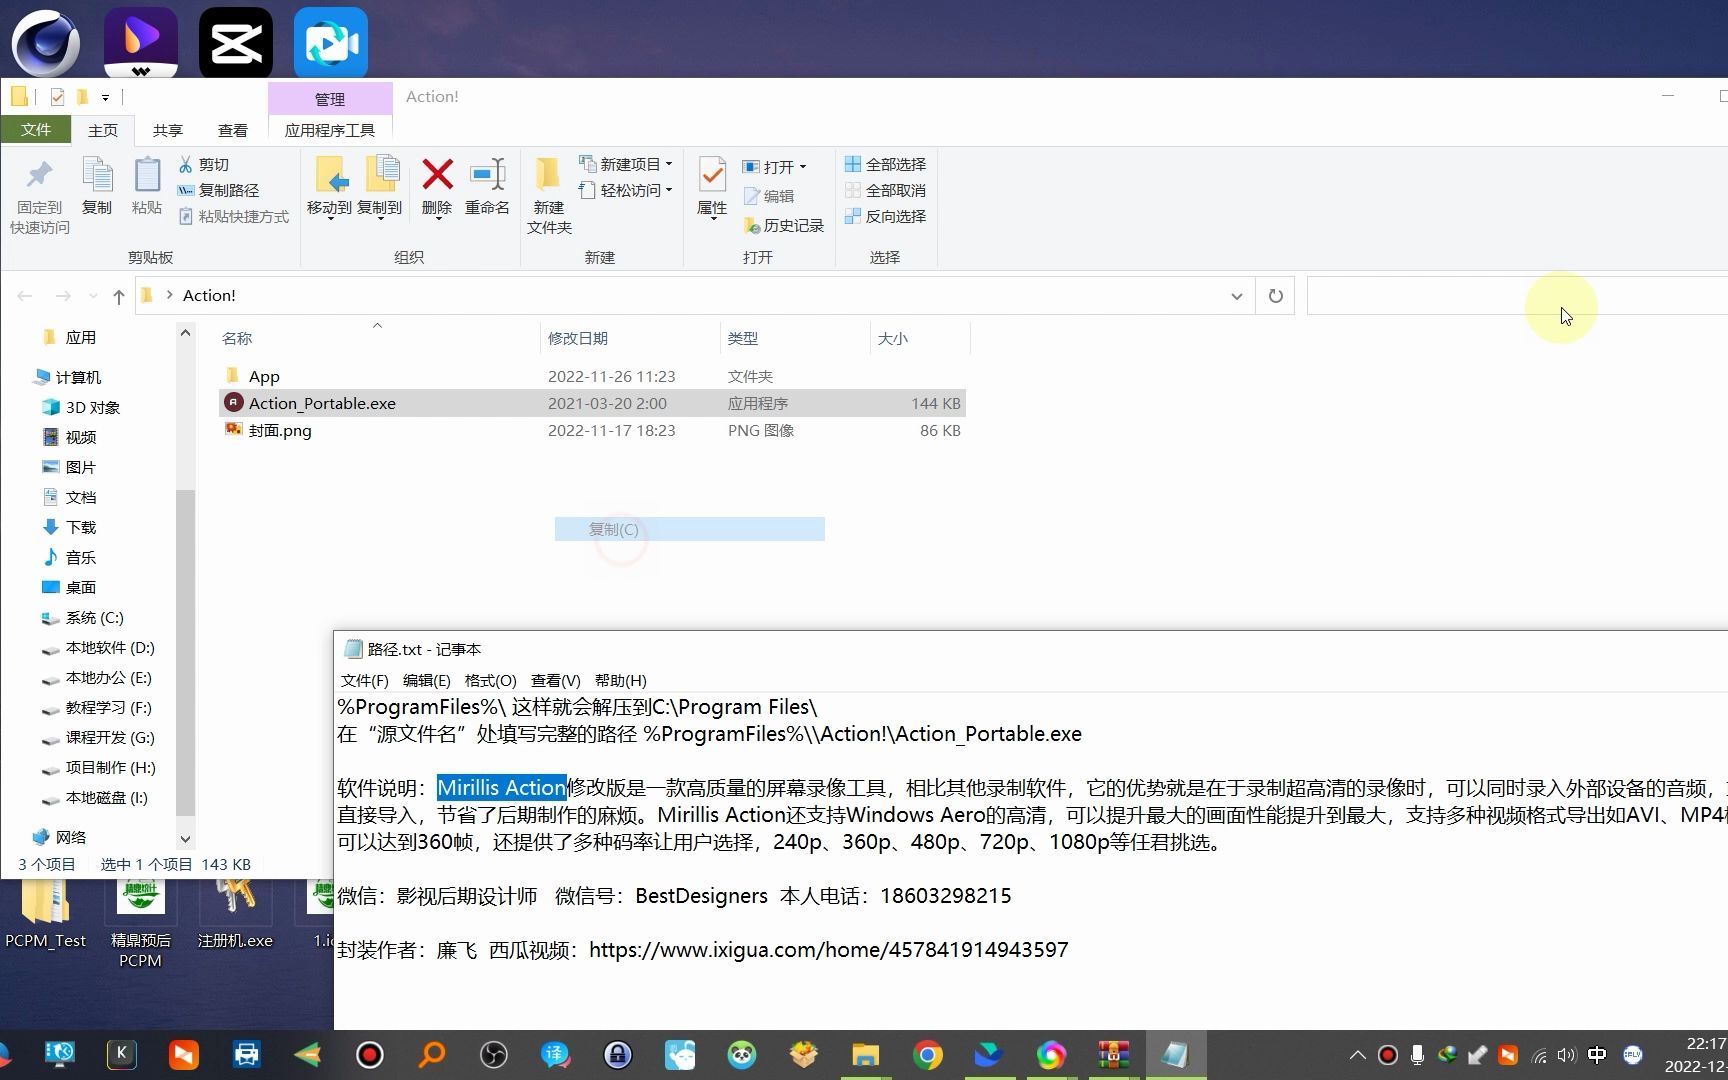Click the red Delete icon
This screenshot has height=1080, width=1728.
pyautogui.click(x=437, y=175)
